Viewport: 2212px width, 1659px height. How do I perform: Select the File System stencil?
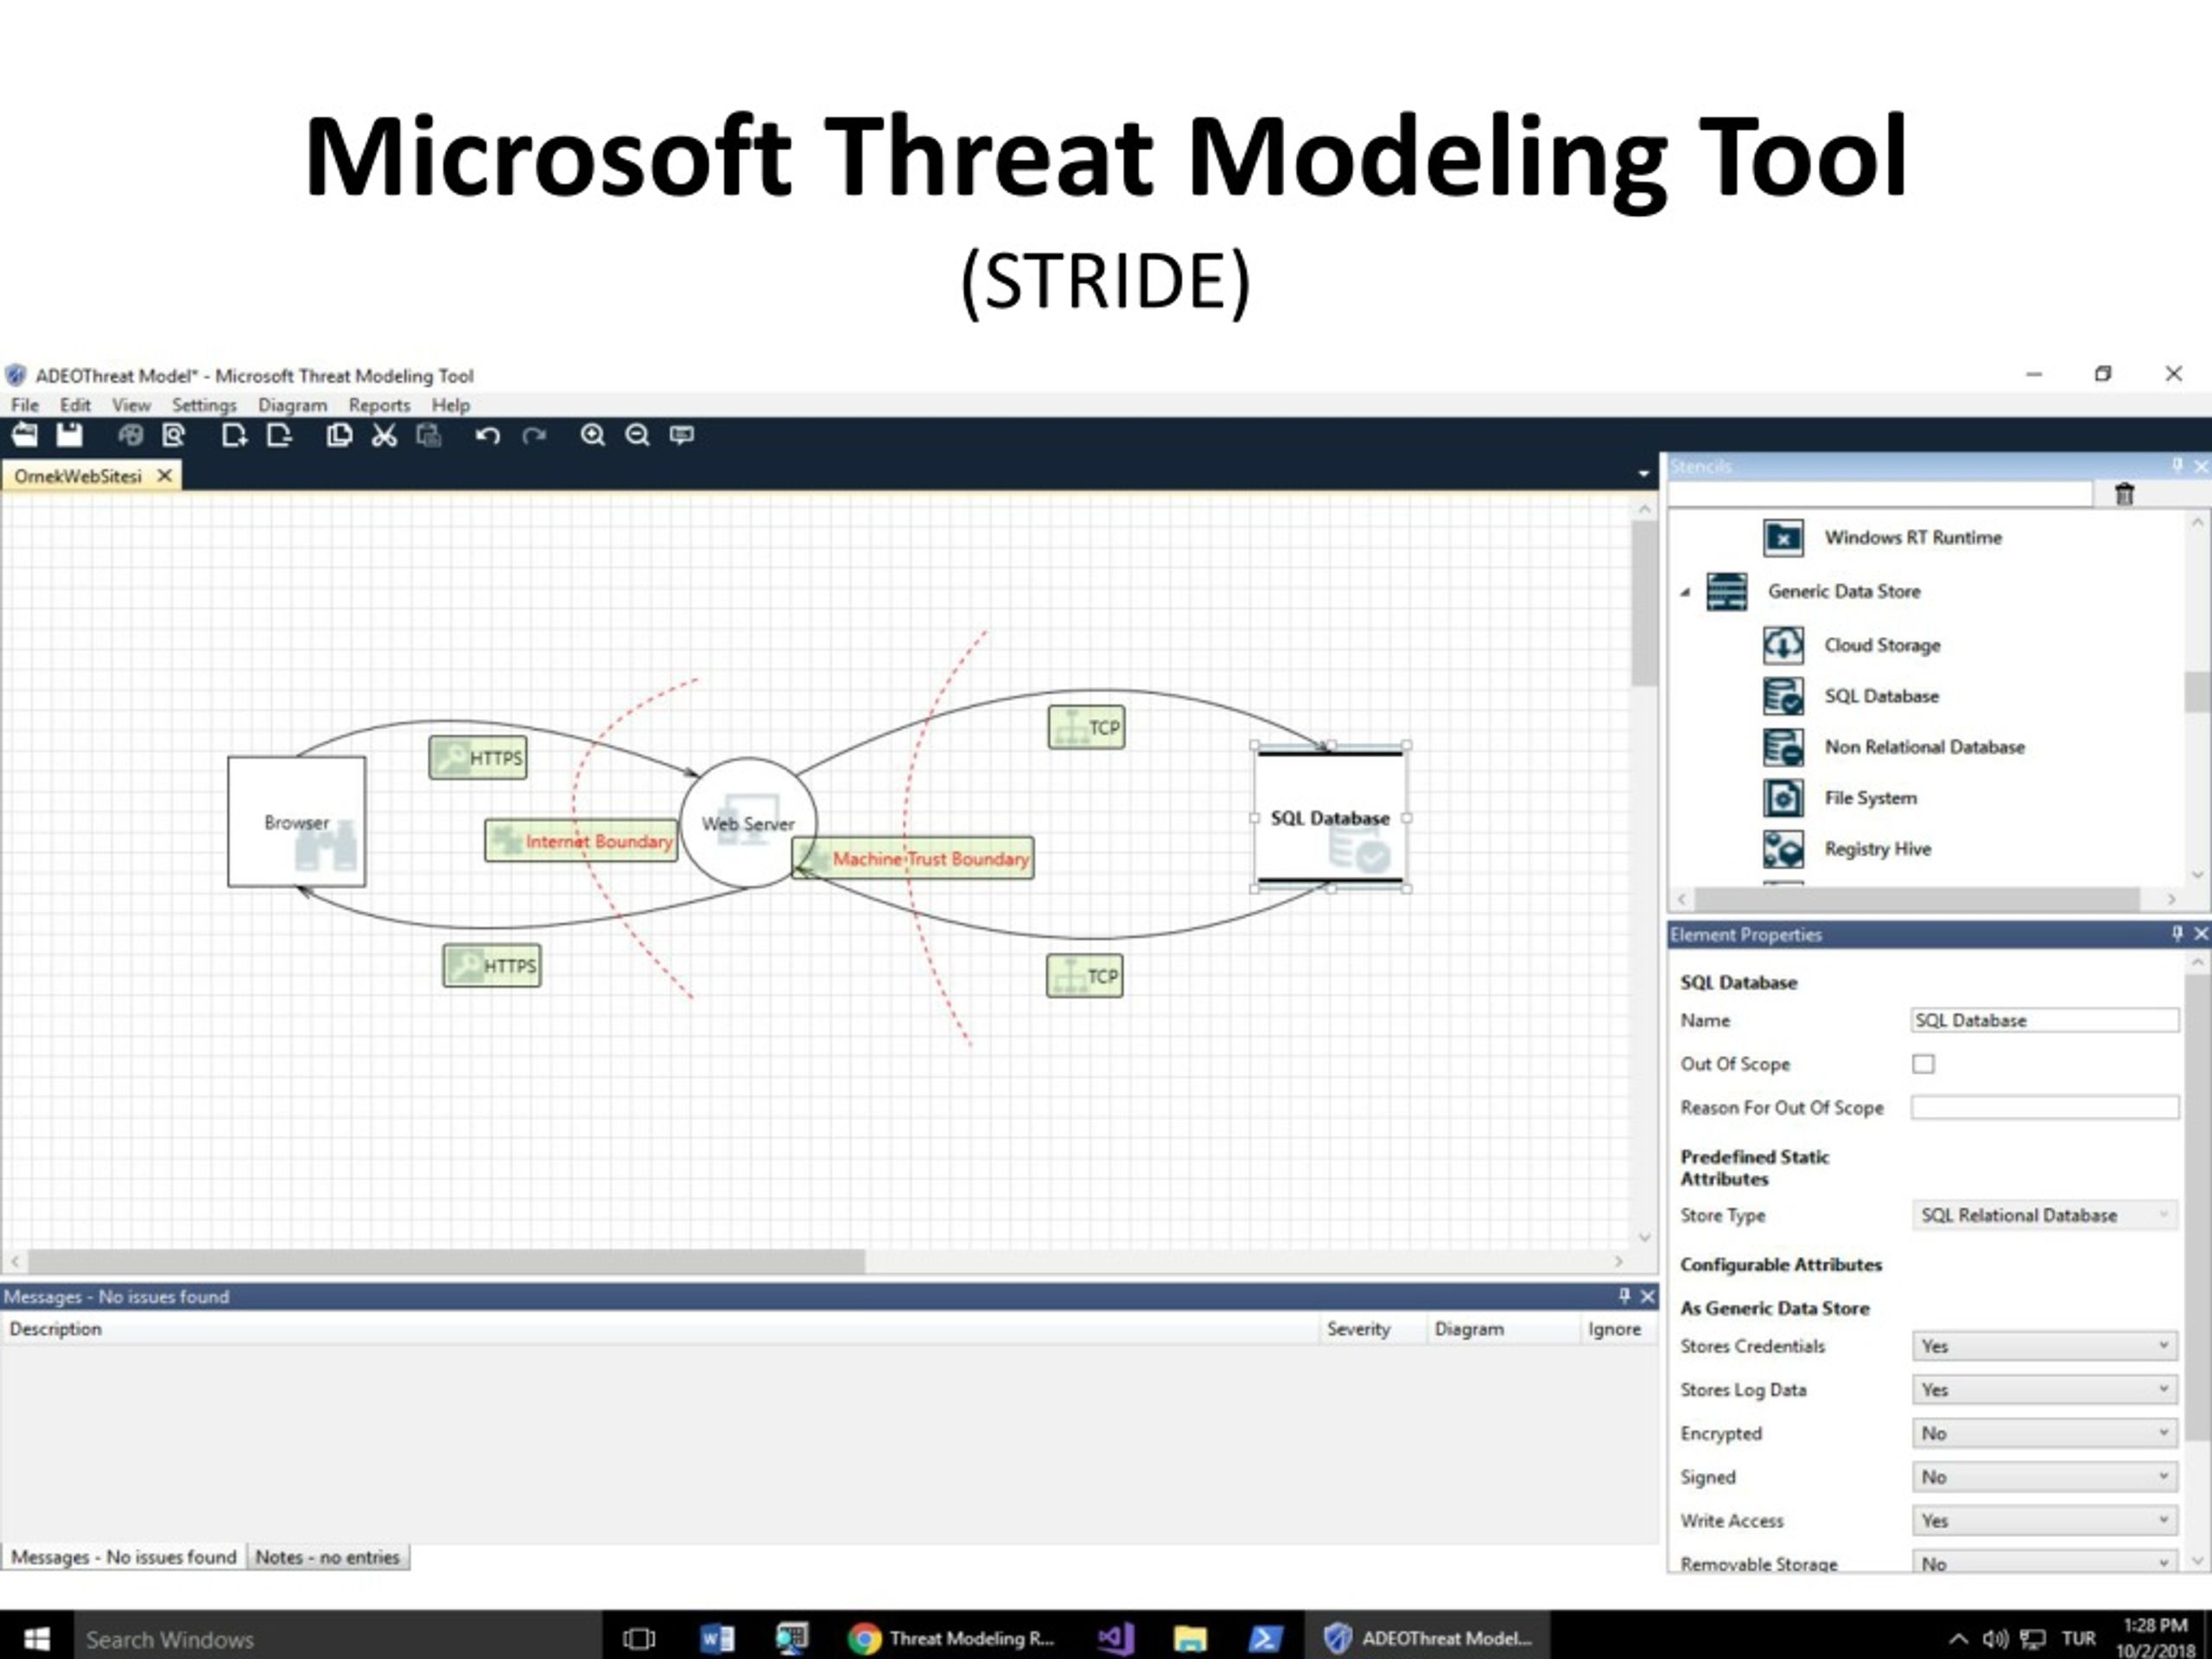[x=1840, y=798]
